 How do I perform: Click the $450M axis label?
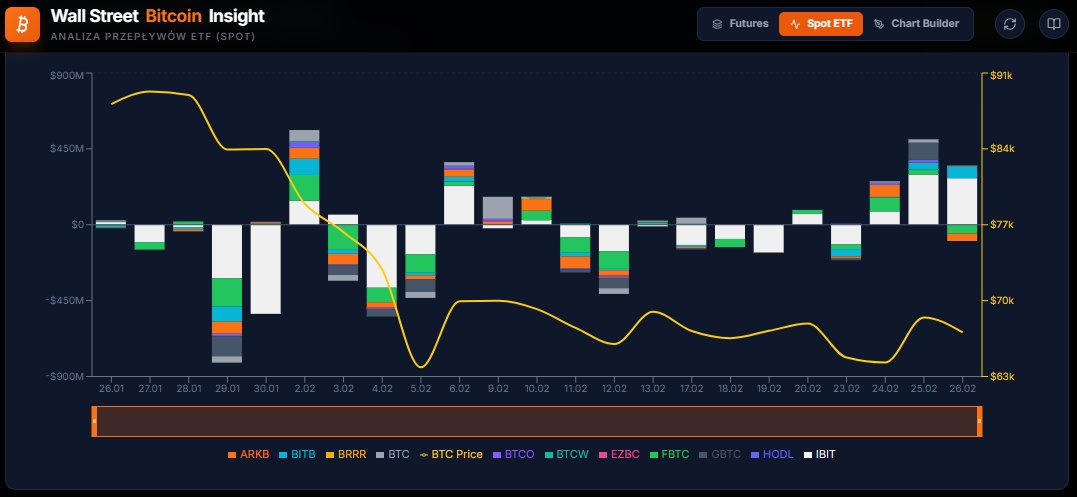tap(67, 149)
